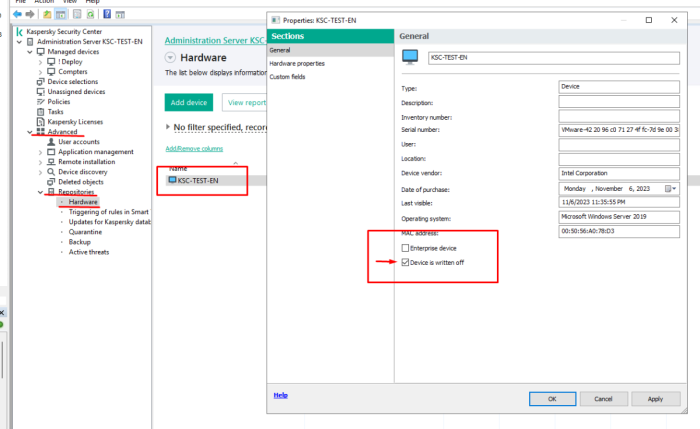Expand the Compters group

tap(41, 72)
